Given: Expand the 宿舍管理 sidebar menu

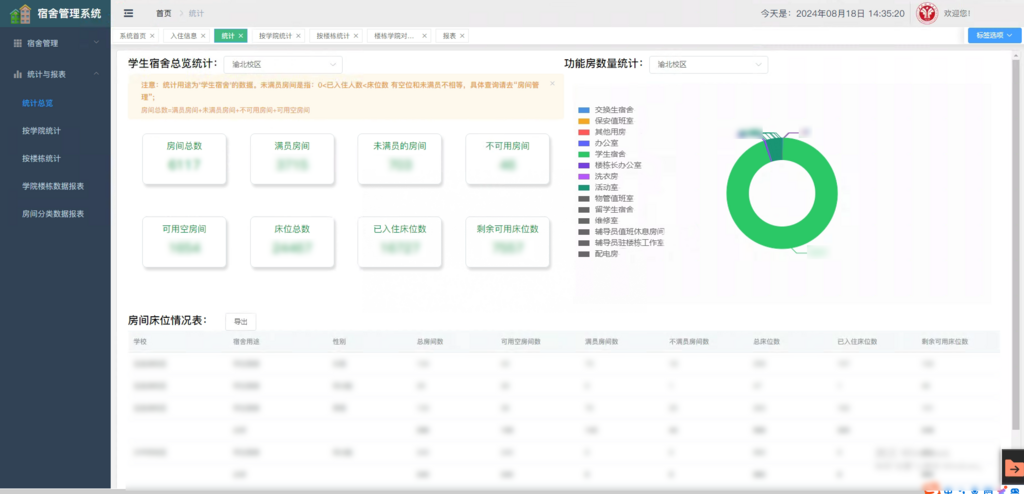Looking at the screenshot, I should click(x=55, y=43).
